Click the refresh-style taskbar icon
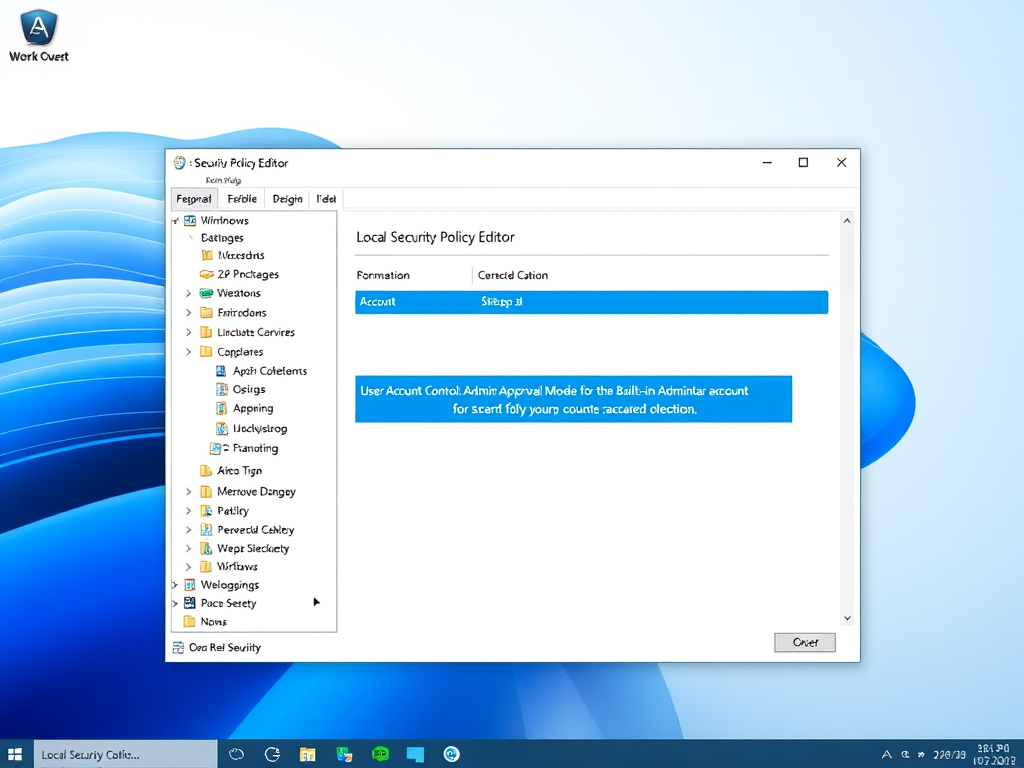The image size is (1024, 768). point(272,754)
